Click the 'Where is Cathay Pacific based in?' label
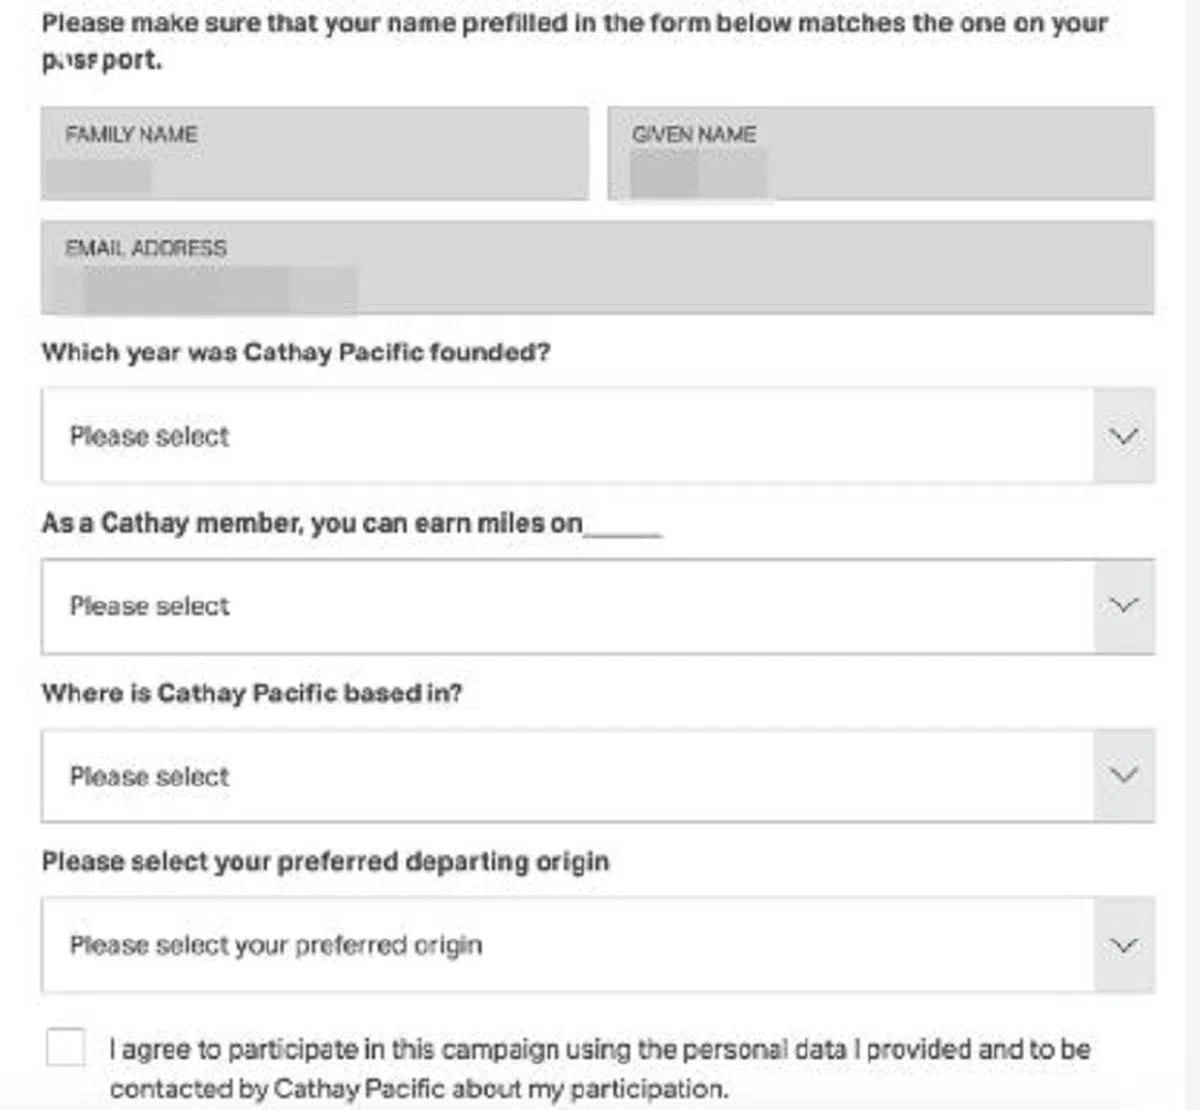 252,693
